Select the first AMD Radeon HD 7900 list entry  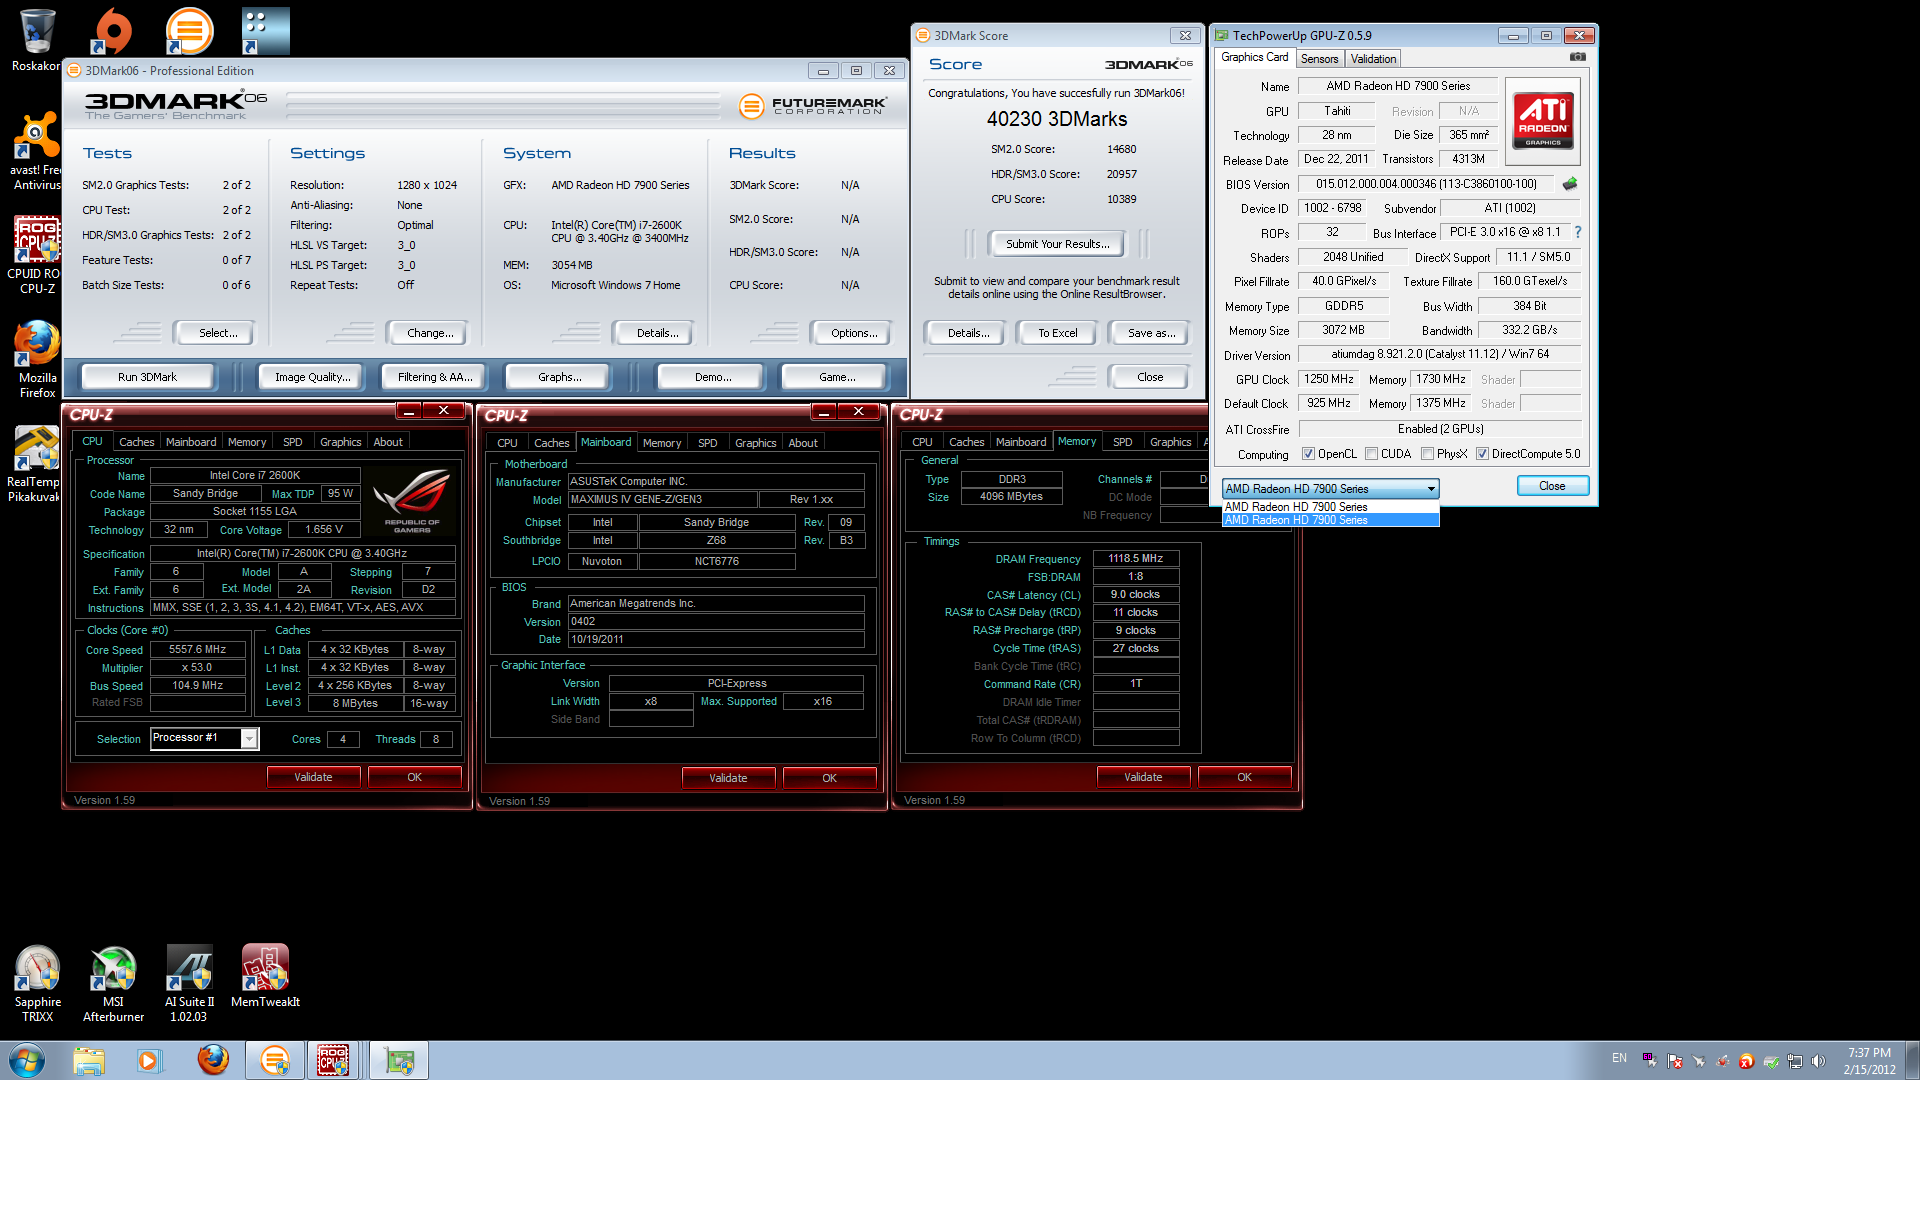[1331, 507]
